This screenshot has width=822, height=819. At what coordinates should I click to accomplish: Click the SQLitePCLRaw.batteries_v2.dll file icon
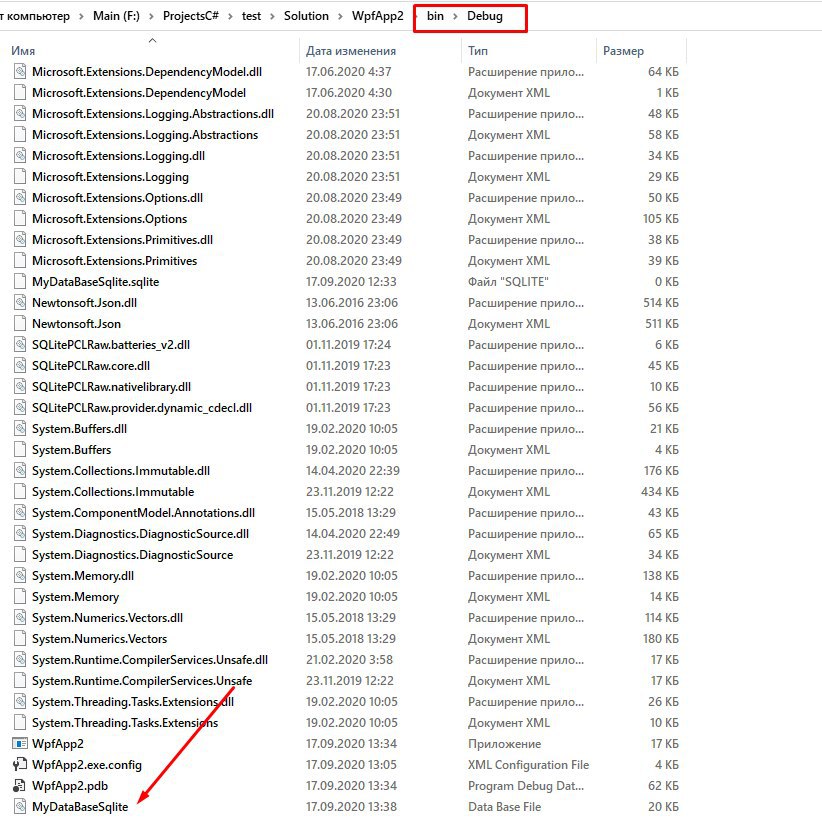coord(20,344)
